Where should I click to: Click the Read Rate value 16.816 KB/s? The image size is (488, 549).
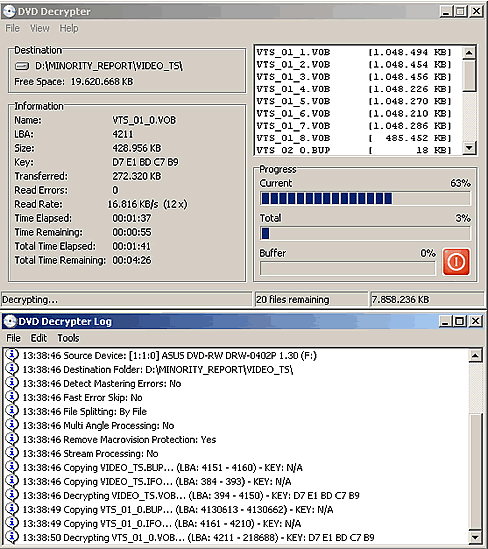pos(133,204)
